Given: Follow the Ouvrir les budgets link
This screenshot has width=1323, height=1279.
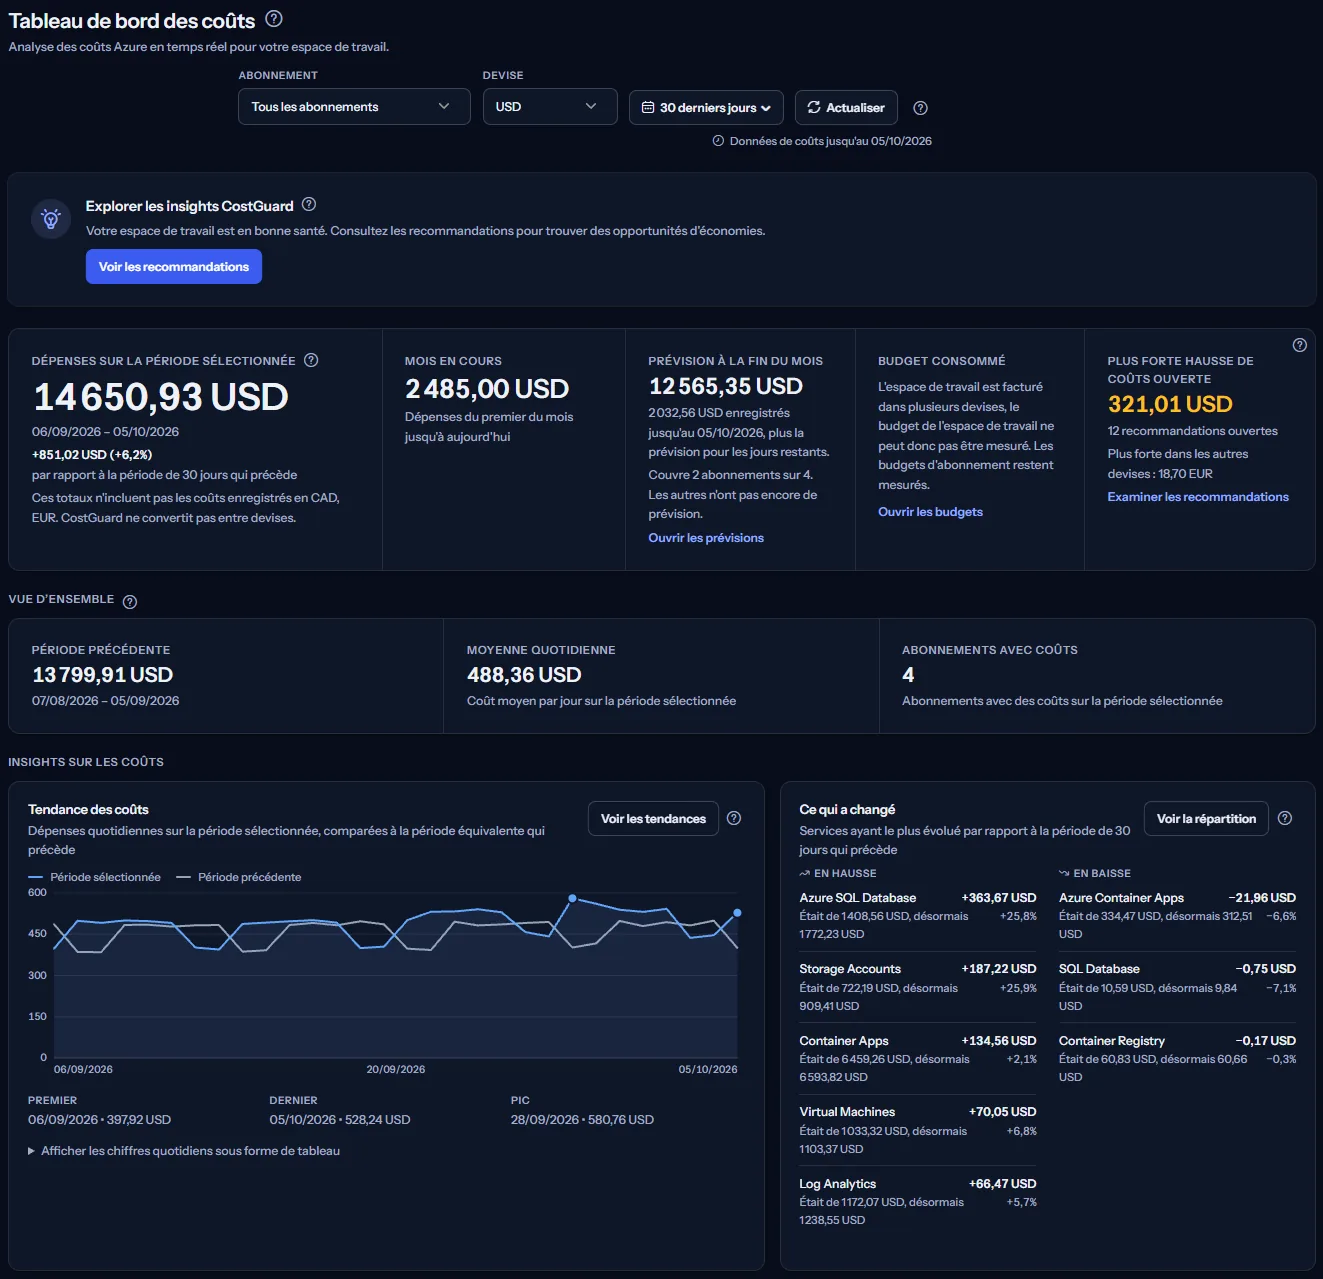Looking at the screenshot, I should [x=930, y=512].
